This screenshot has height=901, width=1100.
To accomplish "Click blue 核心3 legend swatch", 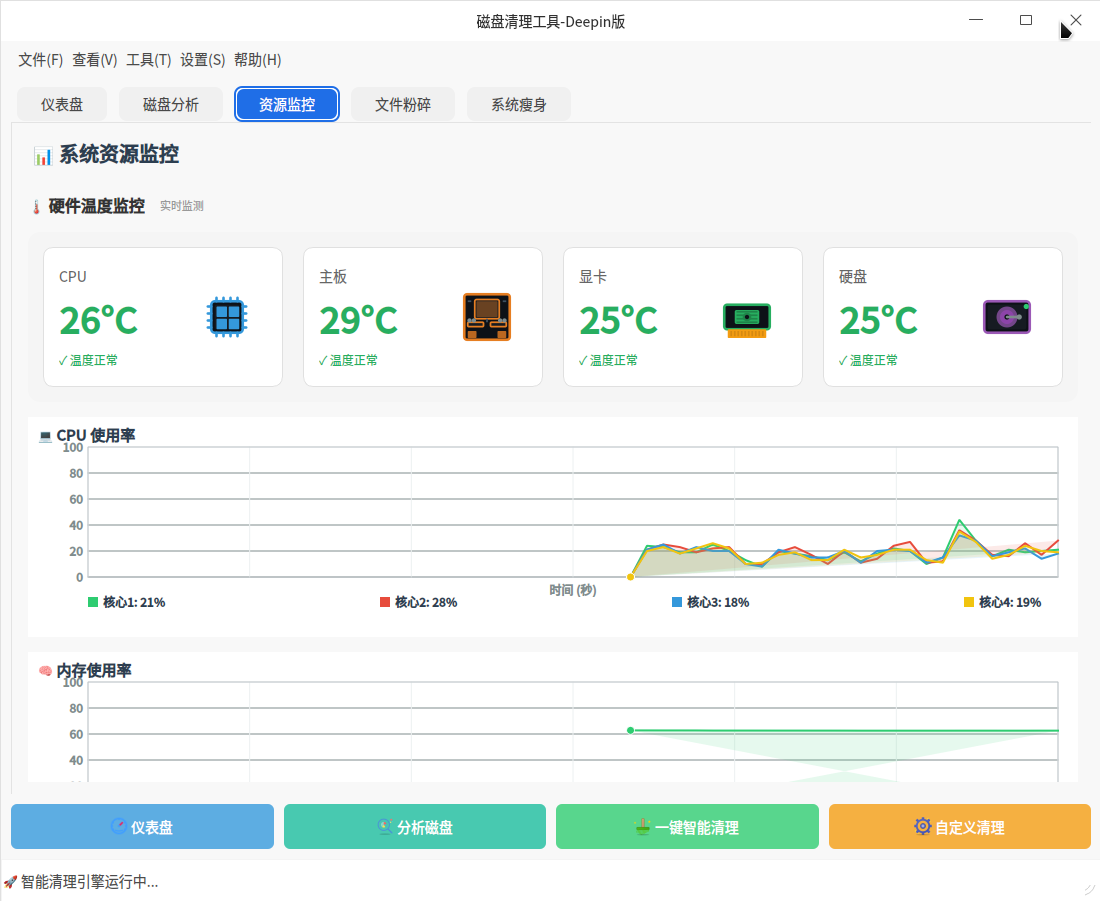I will 677,602.
